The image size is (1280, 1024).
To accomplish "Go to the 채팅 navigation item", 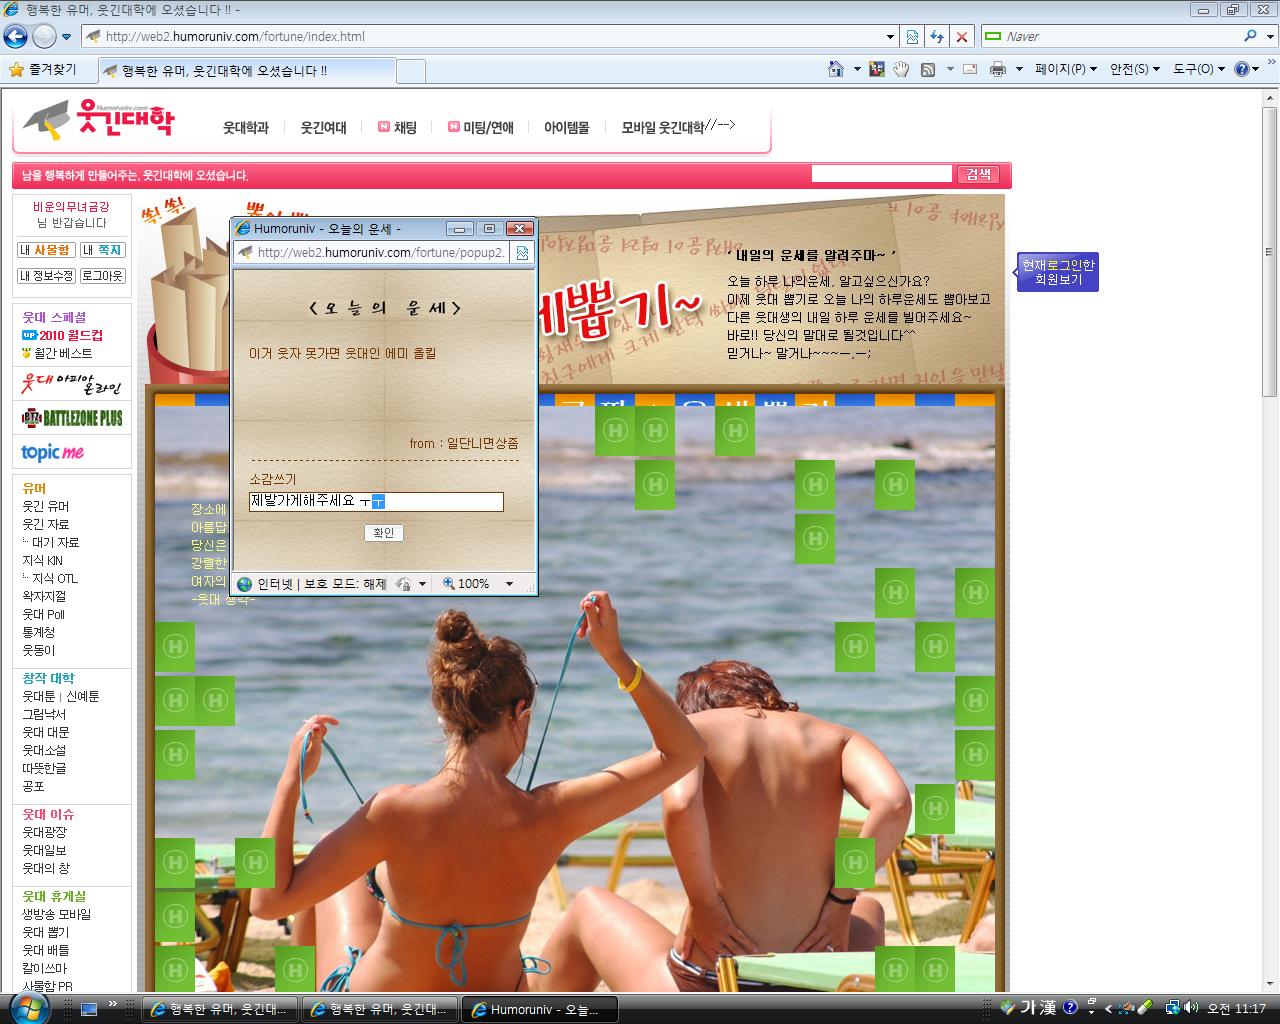I will (x=397, y=128).
